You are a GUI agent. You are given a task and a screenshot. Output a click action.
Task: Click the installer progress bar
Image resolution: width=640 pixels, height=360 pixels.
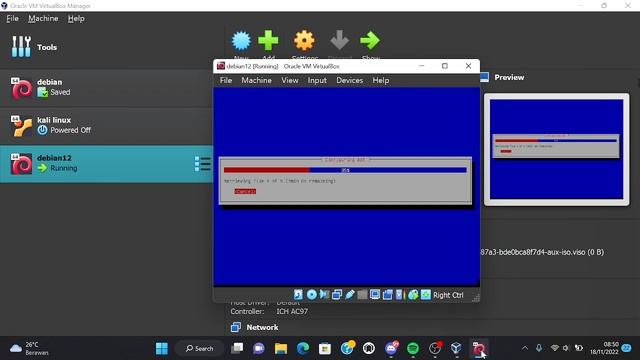point(345,170)
